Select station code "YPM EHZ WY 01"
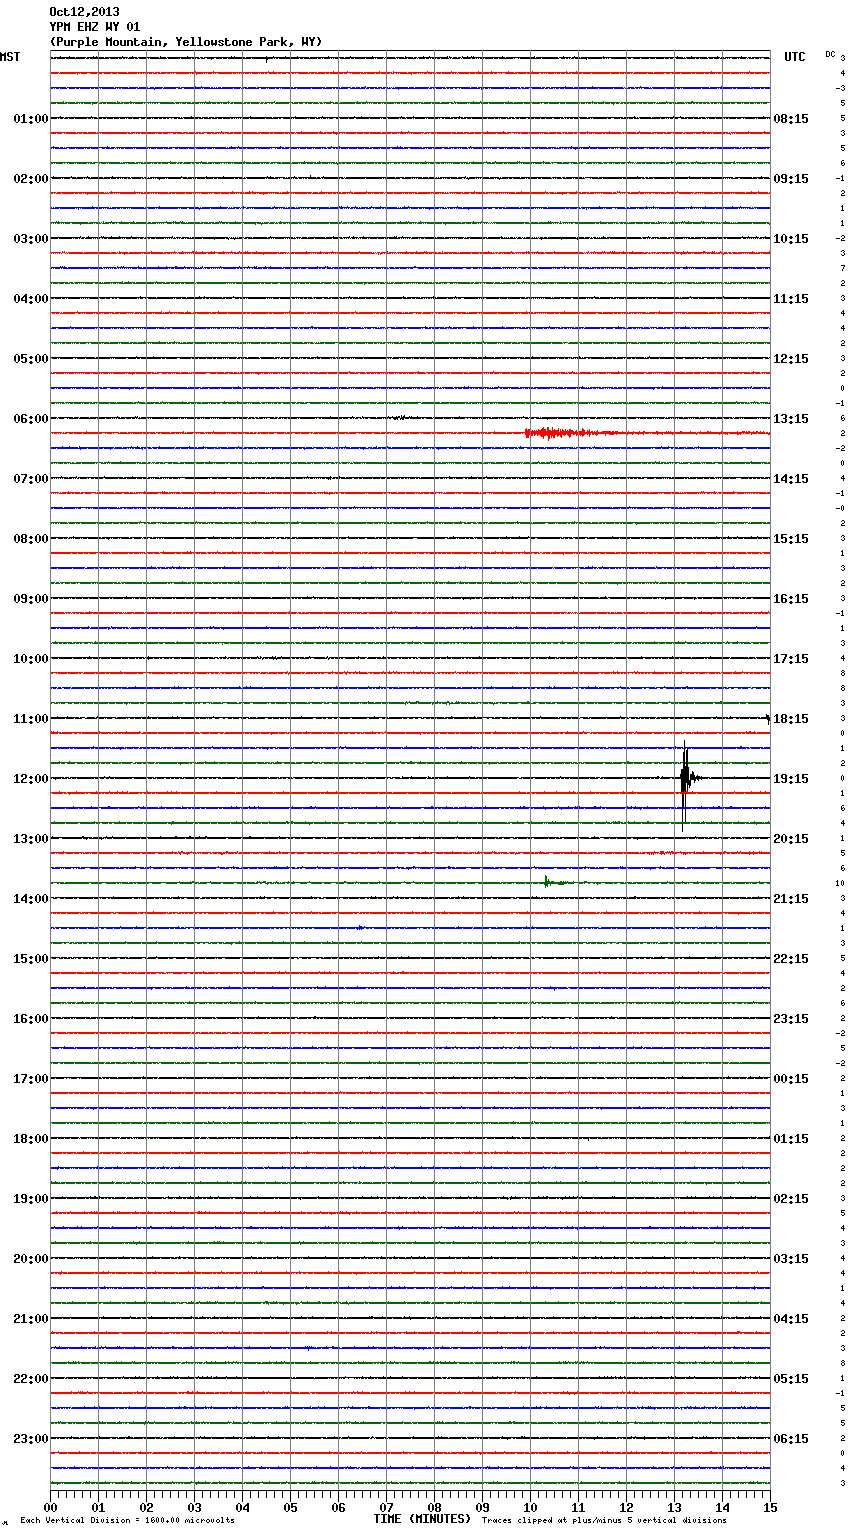Image resolution: width=850 pixels, height=1534 pixels. [95, 27]
